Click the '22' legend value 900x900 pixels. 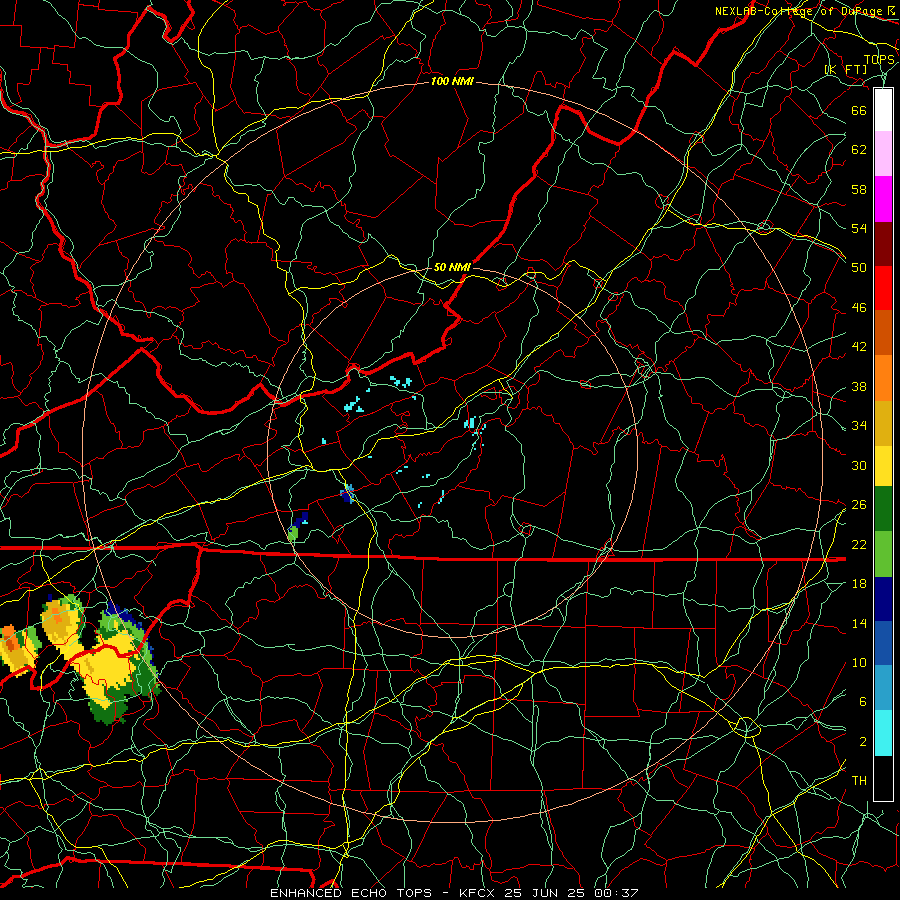click(x=859, y=545)
